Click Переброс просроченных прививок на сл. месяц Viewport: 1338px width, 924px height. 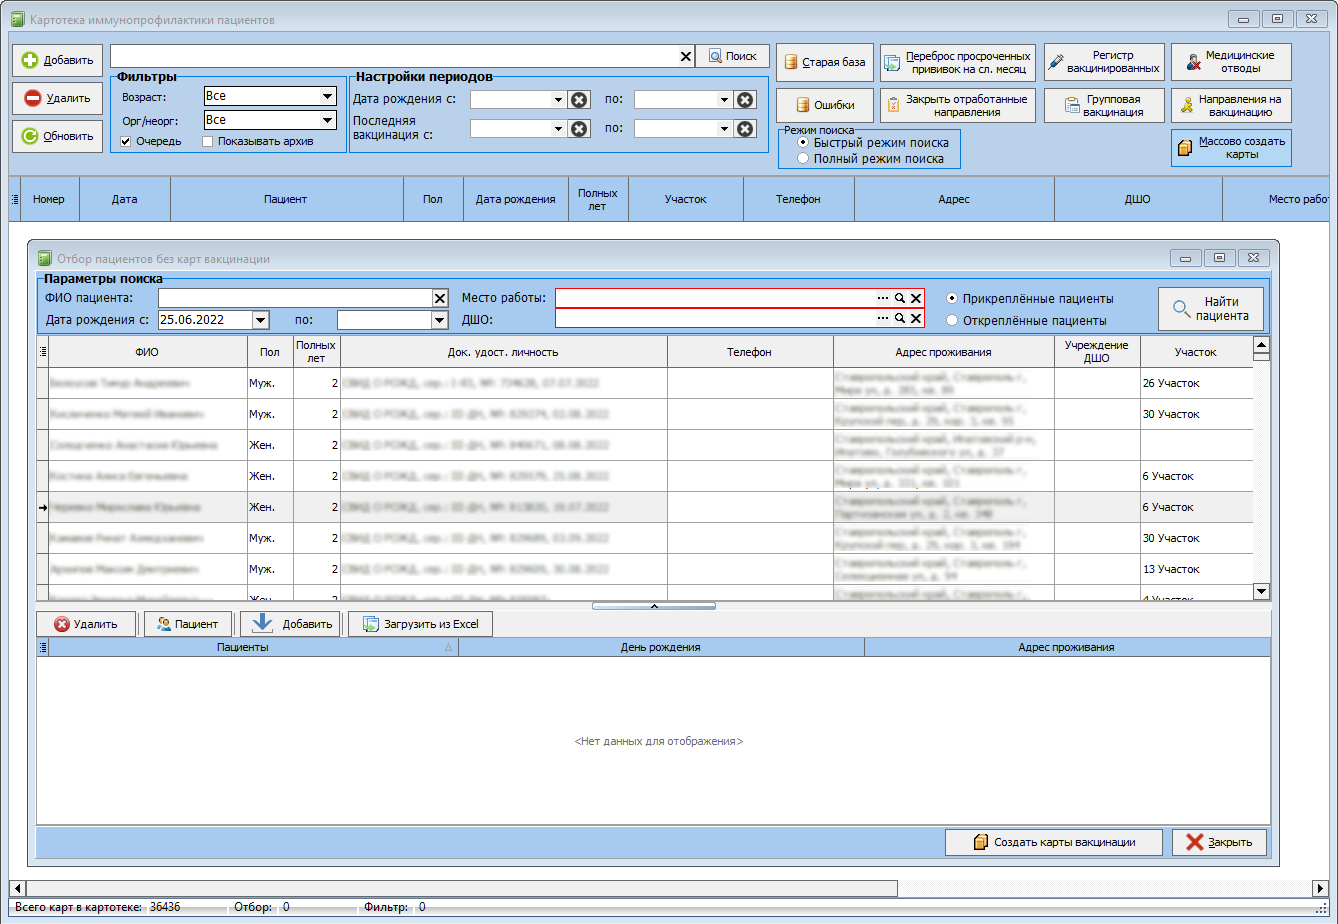957,62
